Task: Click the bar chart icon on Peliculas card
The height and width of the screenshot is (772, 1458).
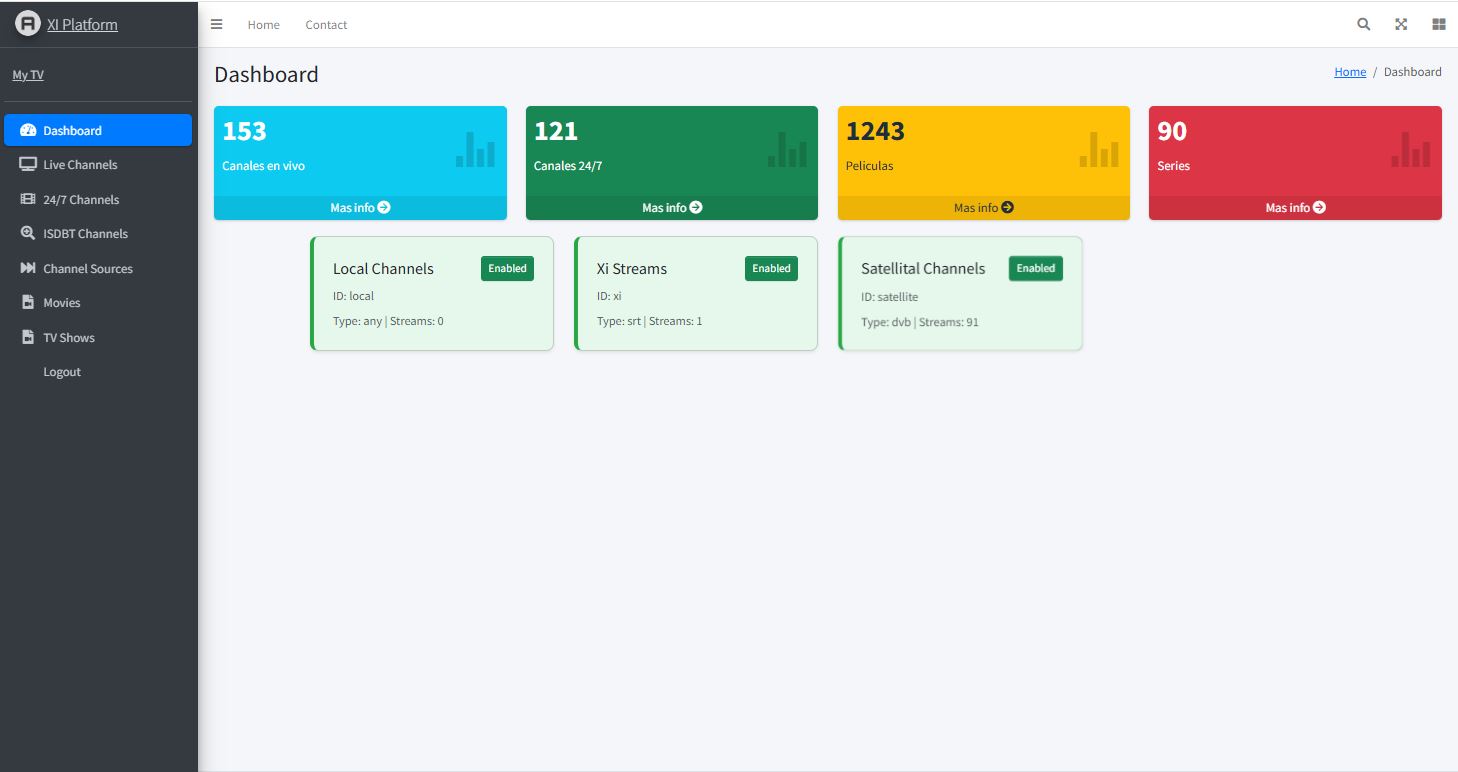Action: click(x=1099, y=150)
